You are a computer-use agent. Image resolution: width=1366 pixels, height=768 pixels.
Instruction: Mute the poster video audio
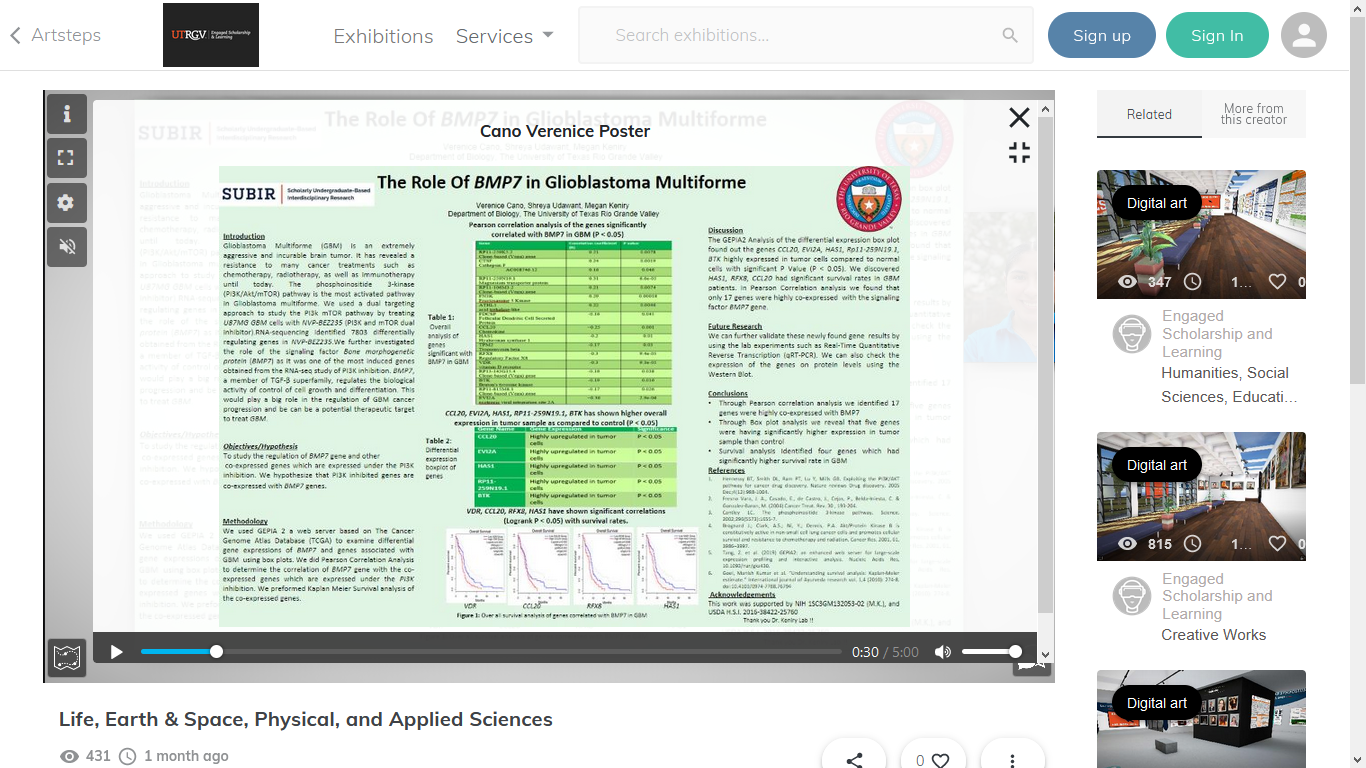pos(941,651)
